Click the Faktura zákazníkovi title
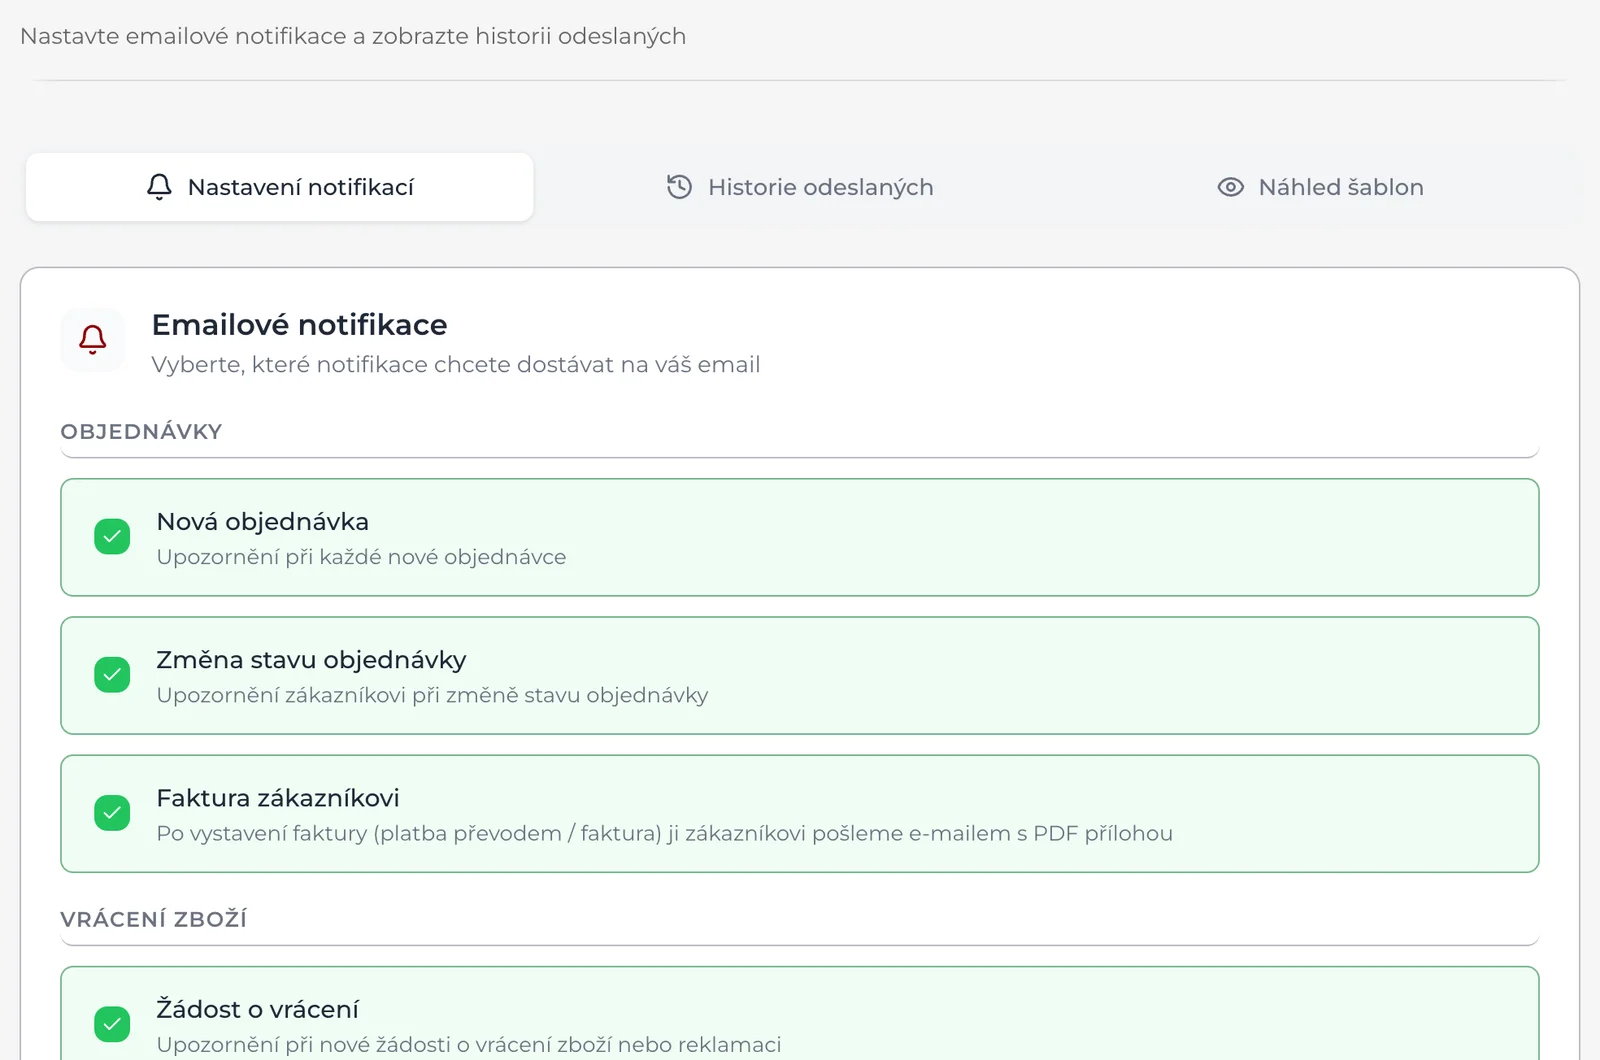Screen dimensions: 1600x1060 tap(278, 798)
